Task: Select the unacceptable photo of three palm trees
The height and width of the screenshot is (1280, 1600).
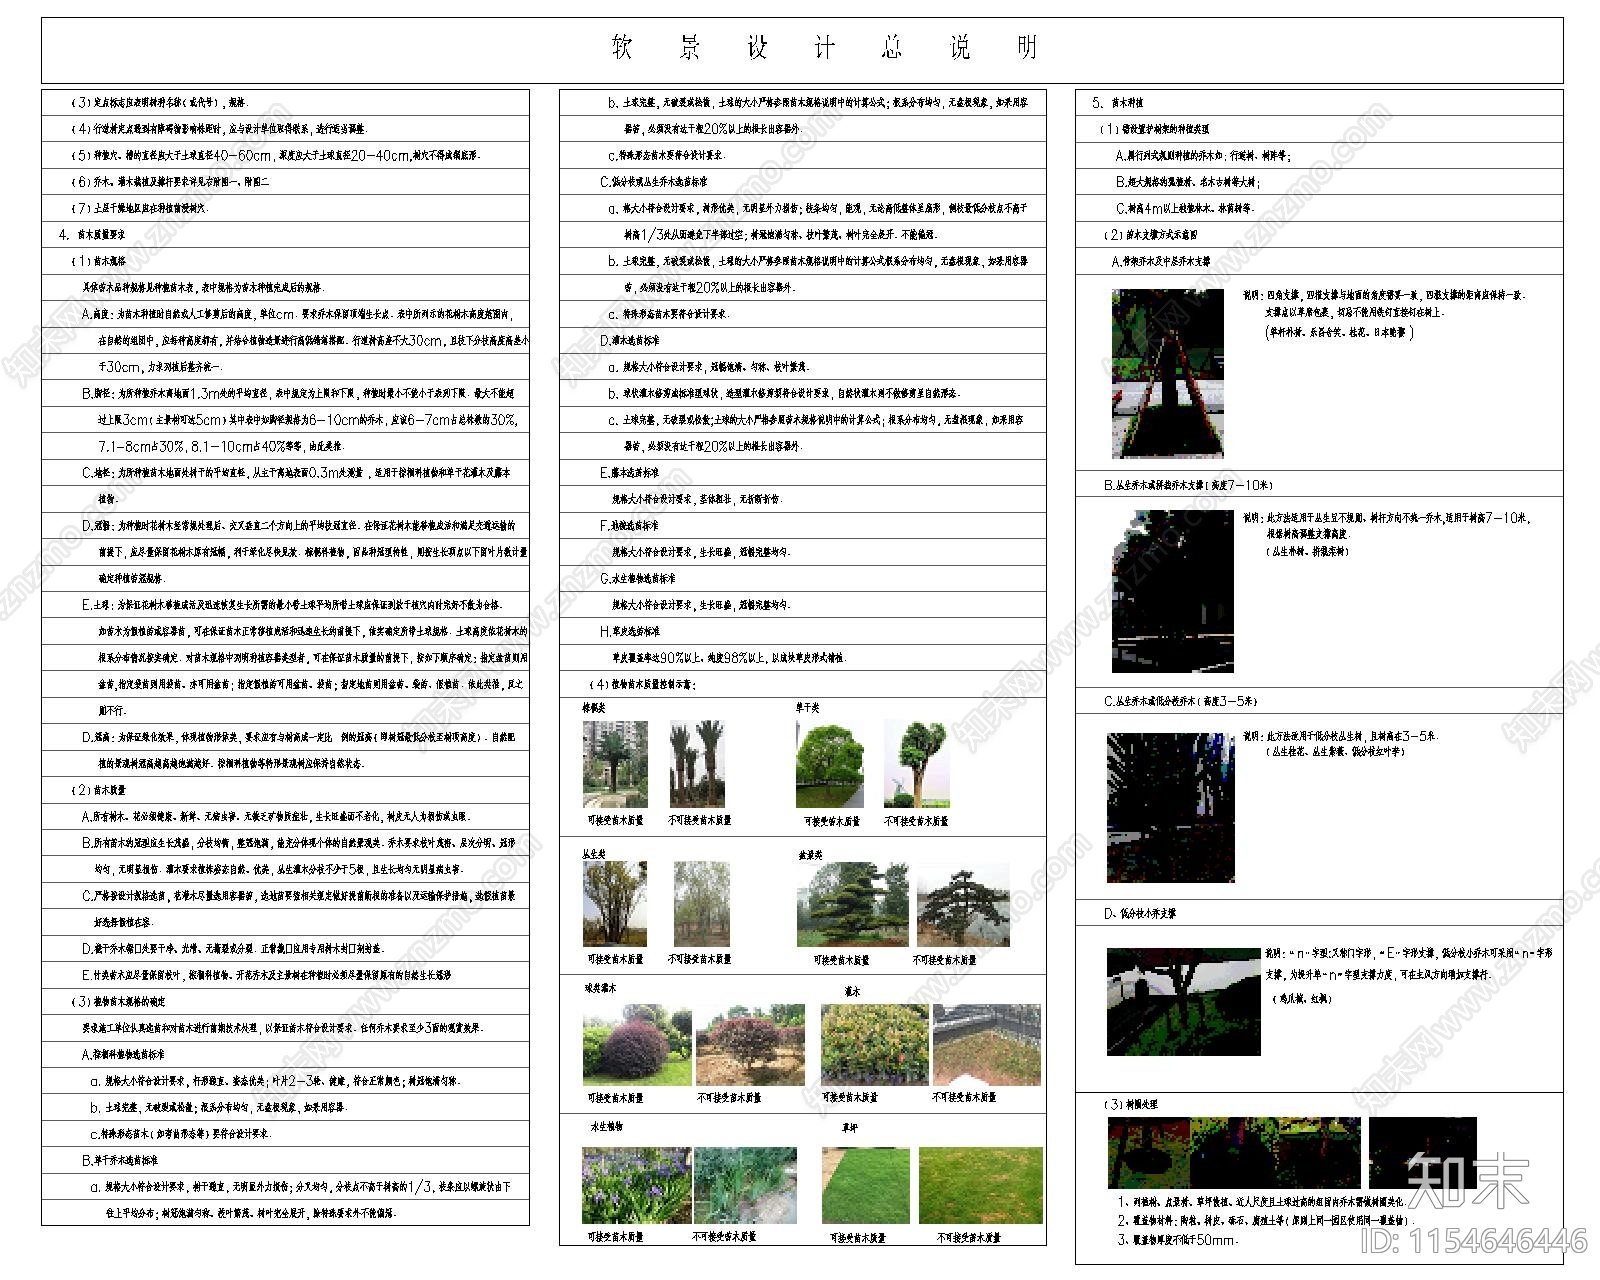Action: click(697, 764)
